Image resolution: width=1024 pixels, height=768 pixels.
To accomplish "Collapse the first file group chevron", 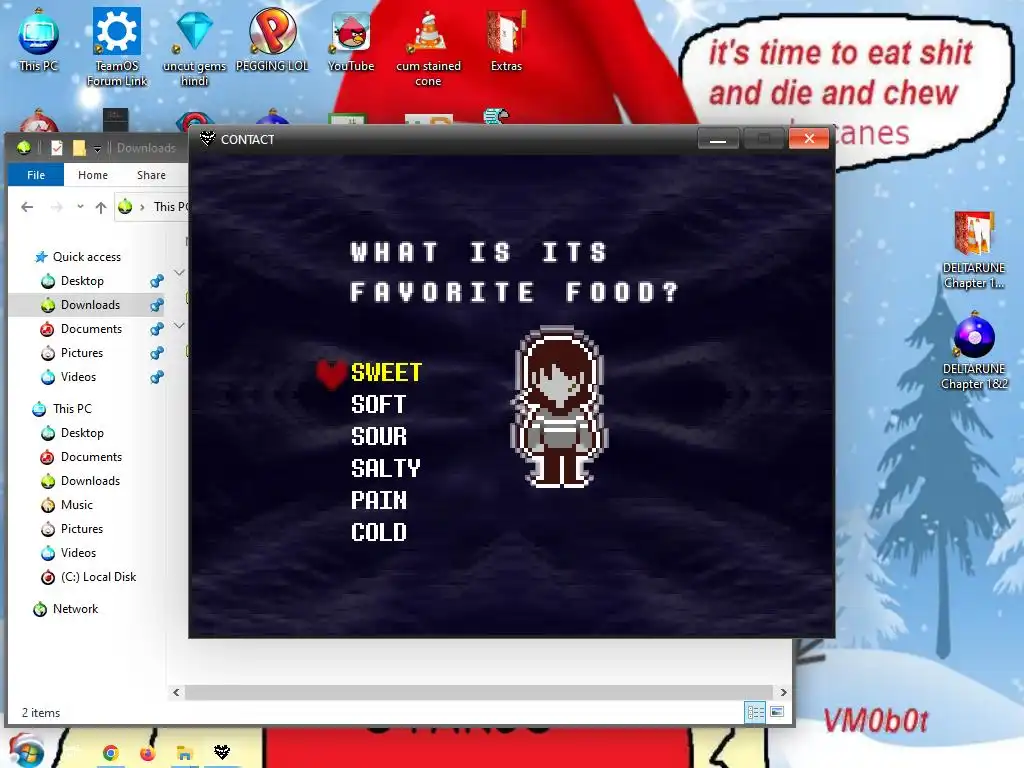I will click(x=179, y=272).
